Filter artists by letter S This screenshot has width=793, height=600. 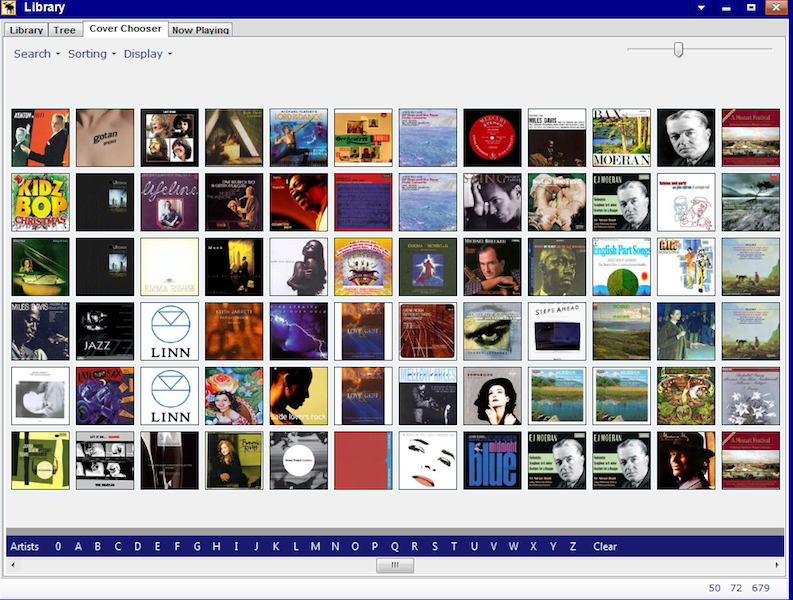click(434, 546)
